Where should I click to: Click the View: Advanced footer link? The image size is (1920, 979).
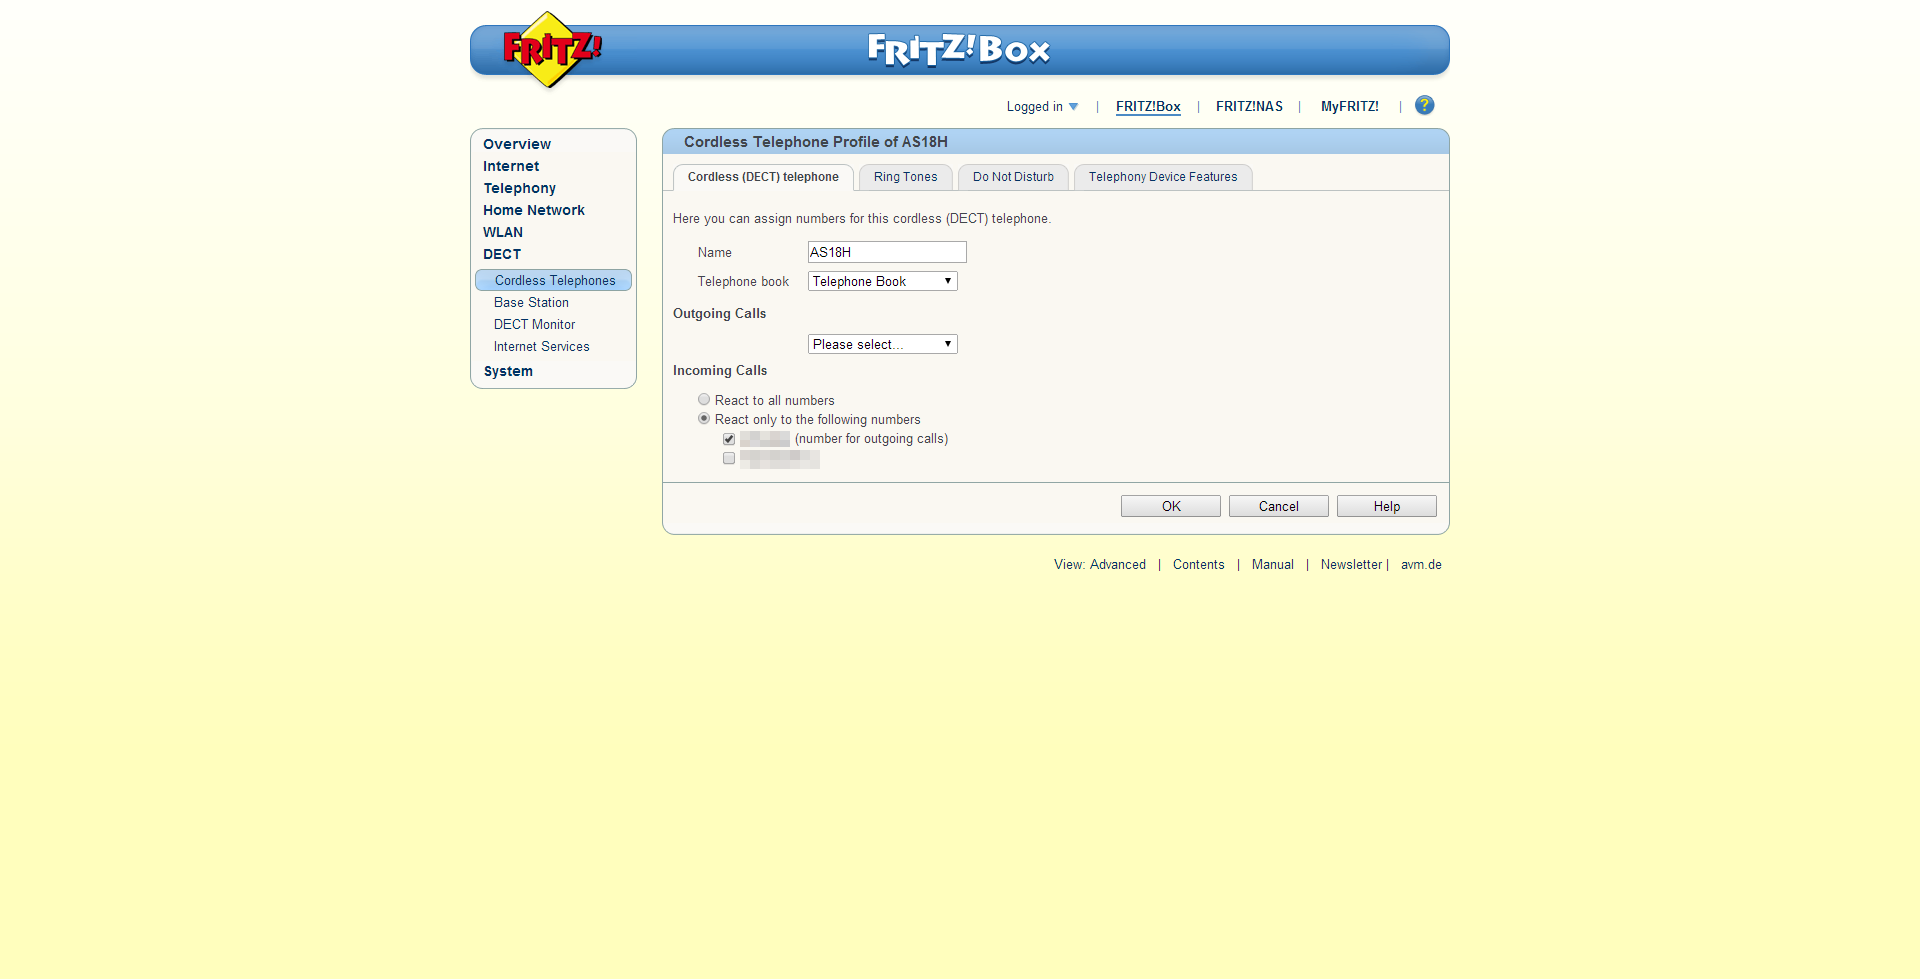1100,564
